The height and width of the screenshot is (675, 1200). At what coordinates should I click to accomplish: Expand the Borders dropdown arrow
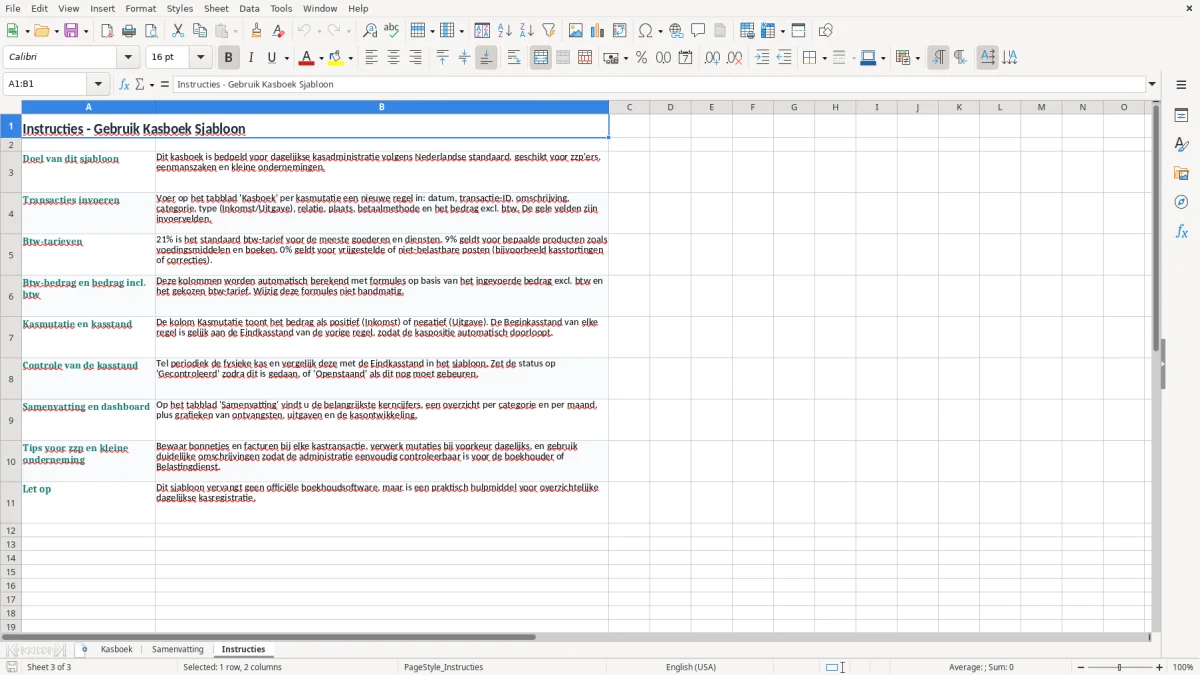(823, 58)
